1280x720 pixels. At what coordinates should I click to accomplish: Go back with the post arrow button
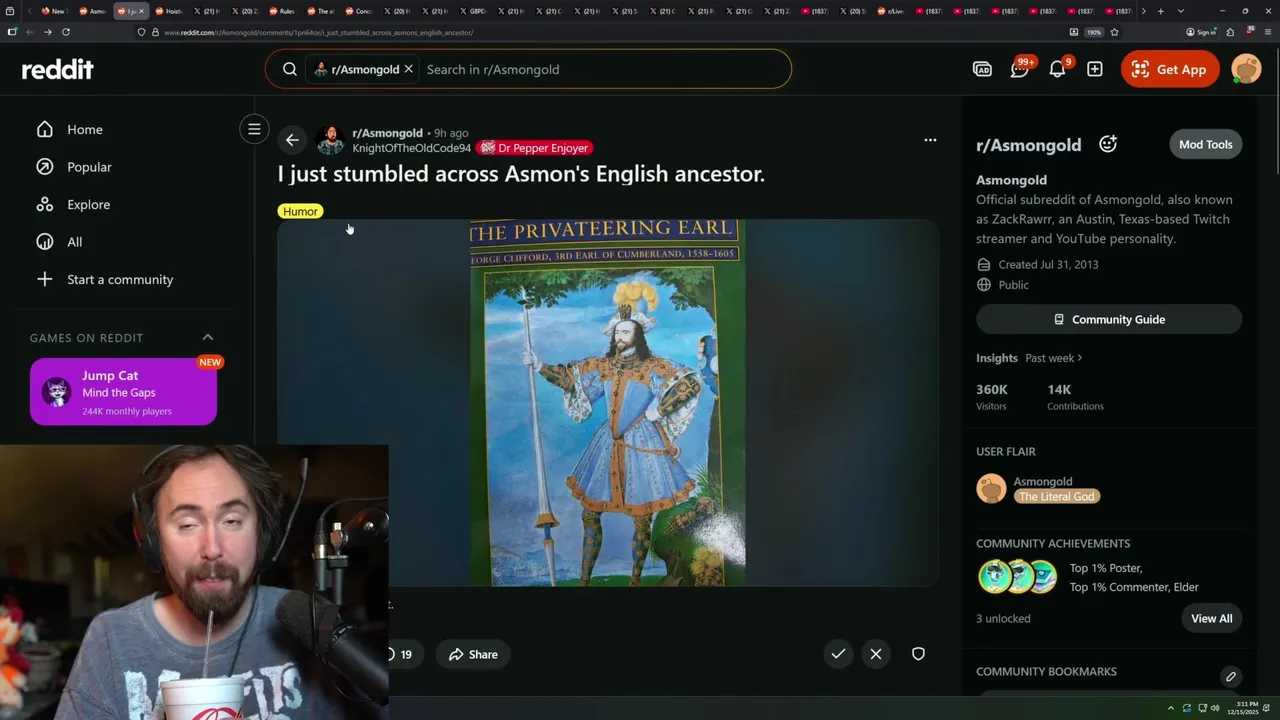point(292,140)
